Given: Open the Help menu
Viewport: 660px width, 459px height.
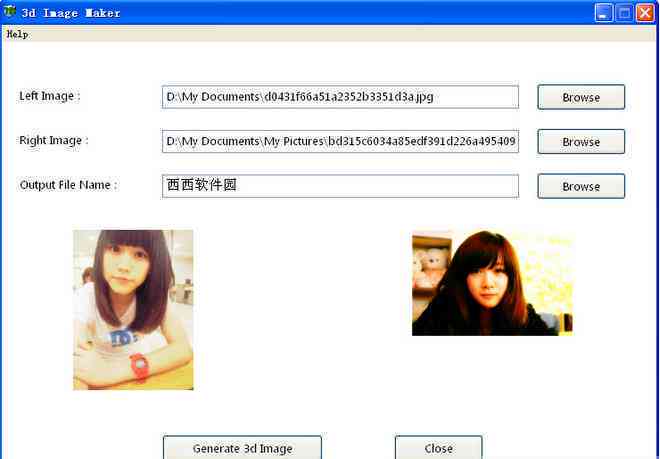Looking at the screenshot, I should [17, 34].
